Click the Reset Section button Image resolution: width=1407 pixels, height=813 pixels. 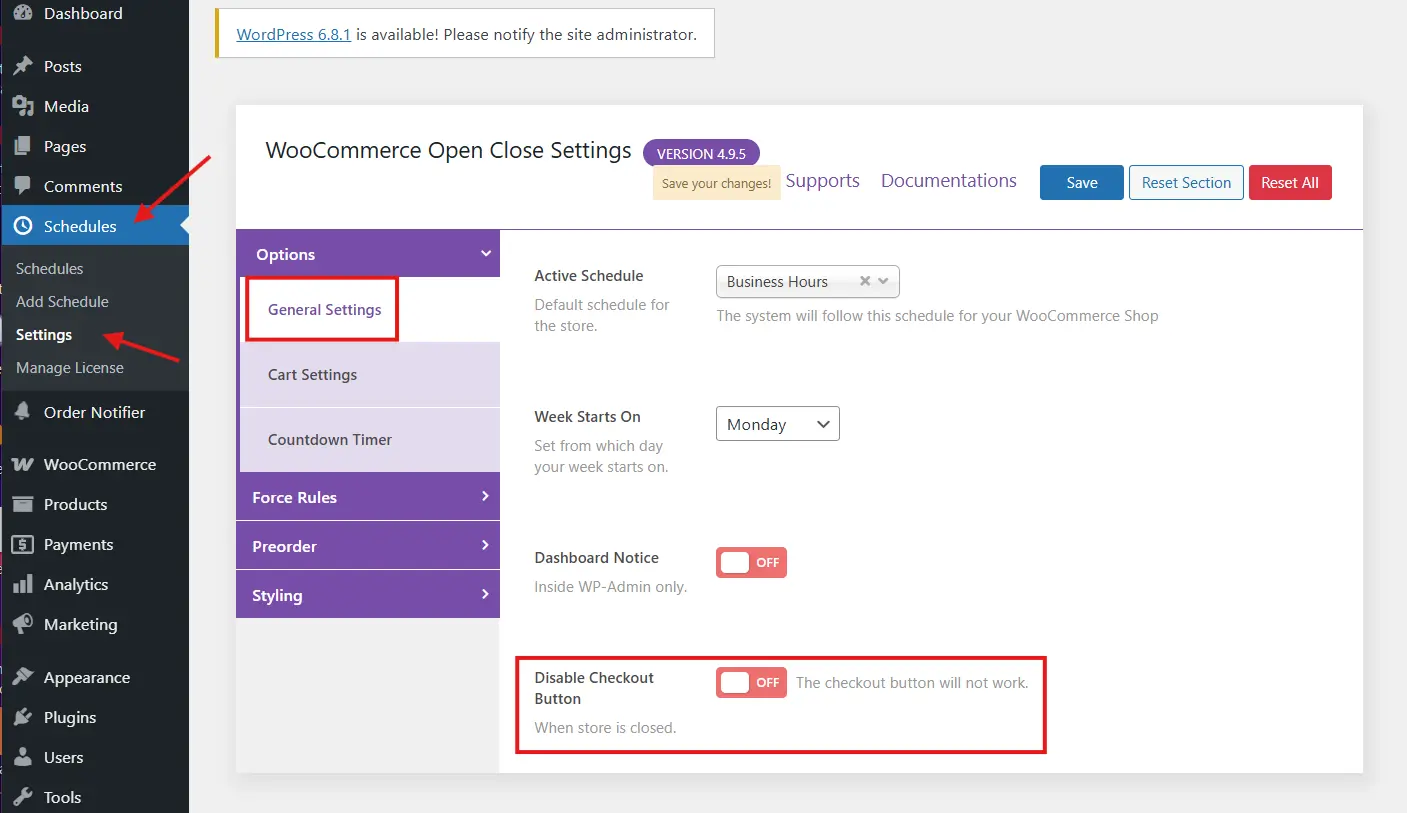(1186, 183)
